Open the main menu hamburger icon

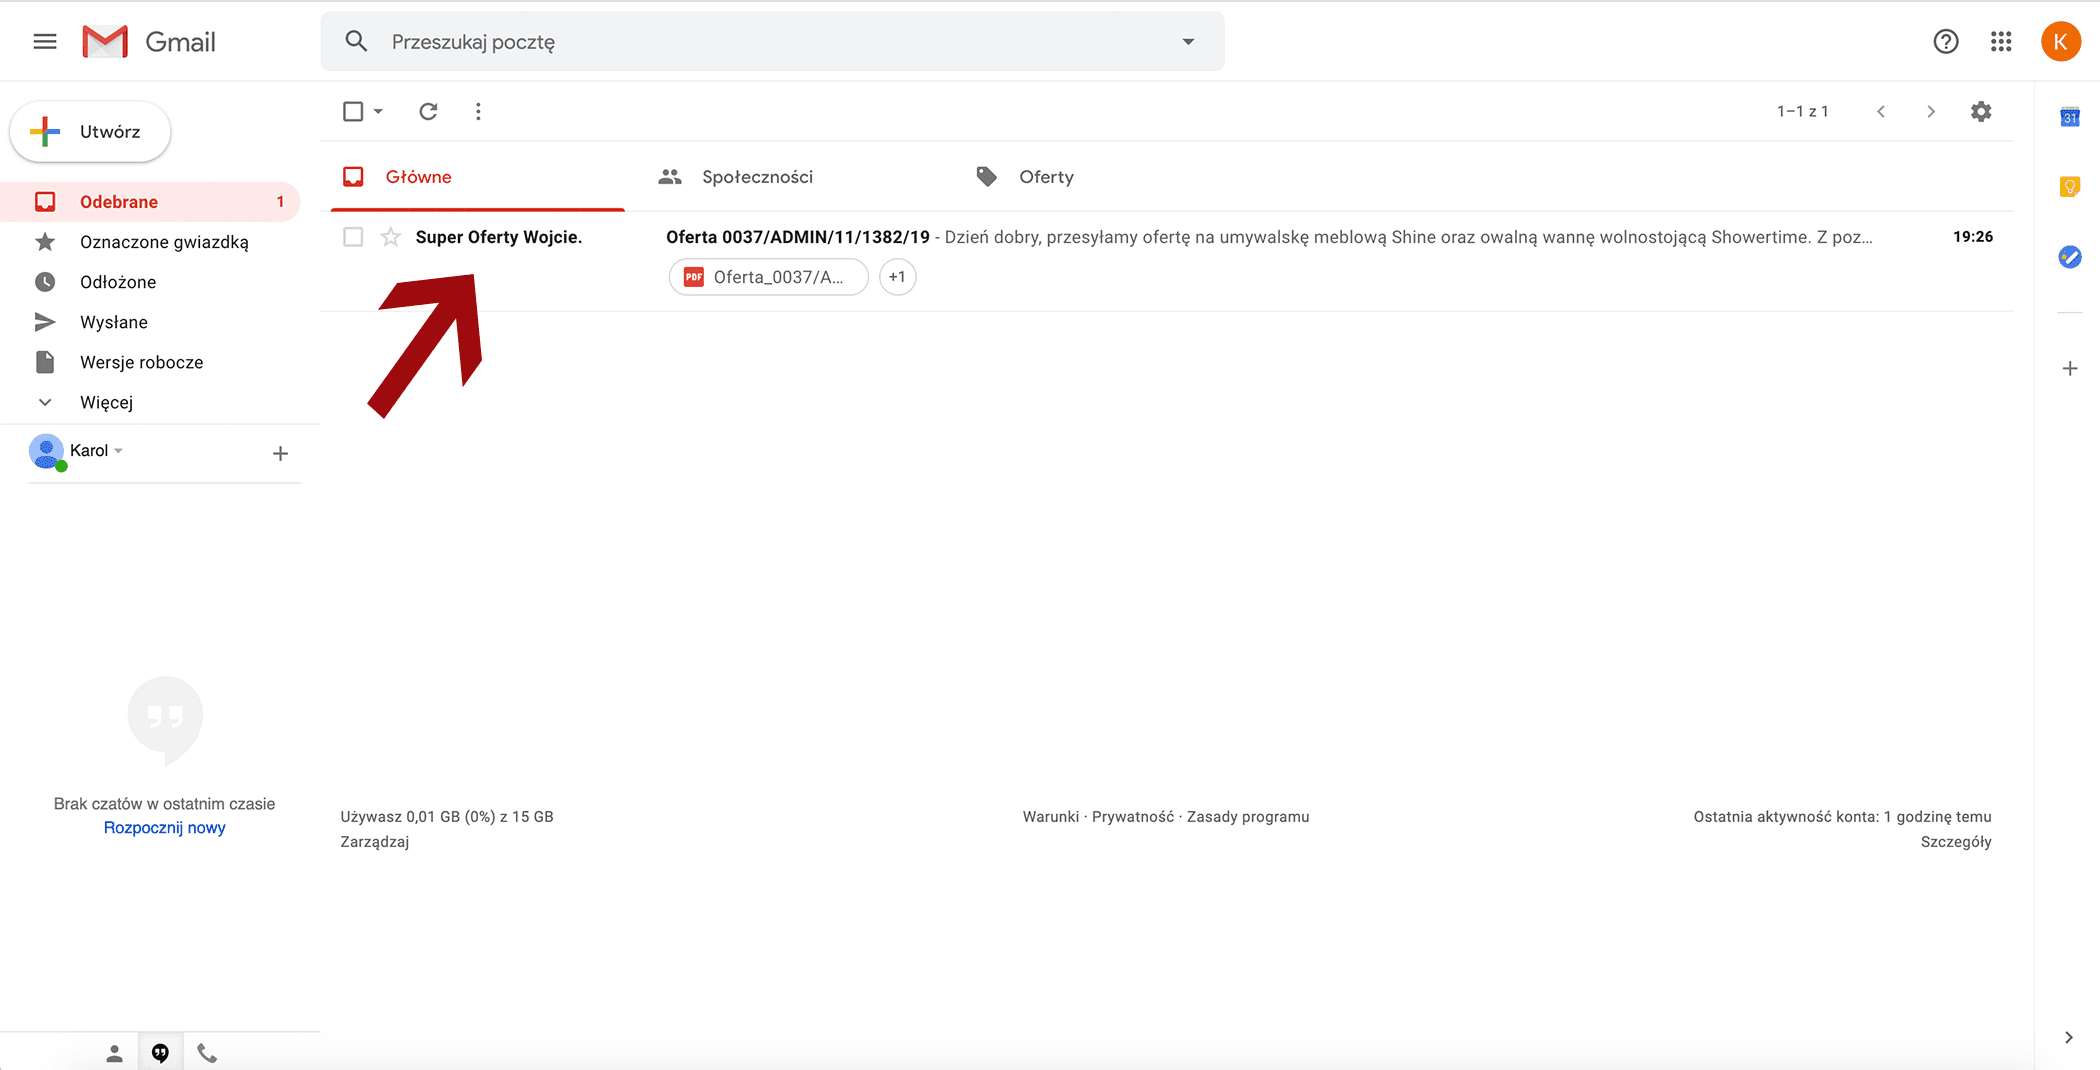pyautogui.click(x=45, y=41)
